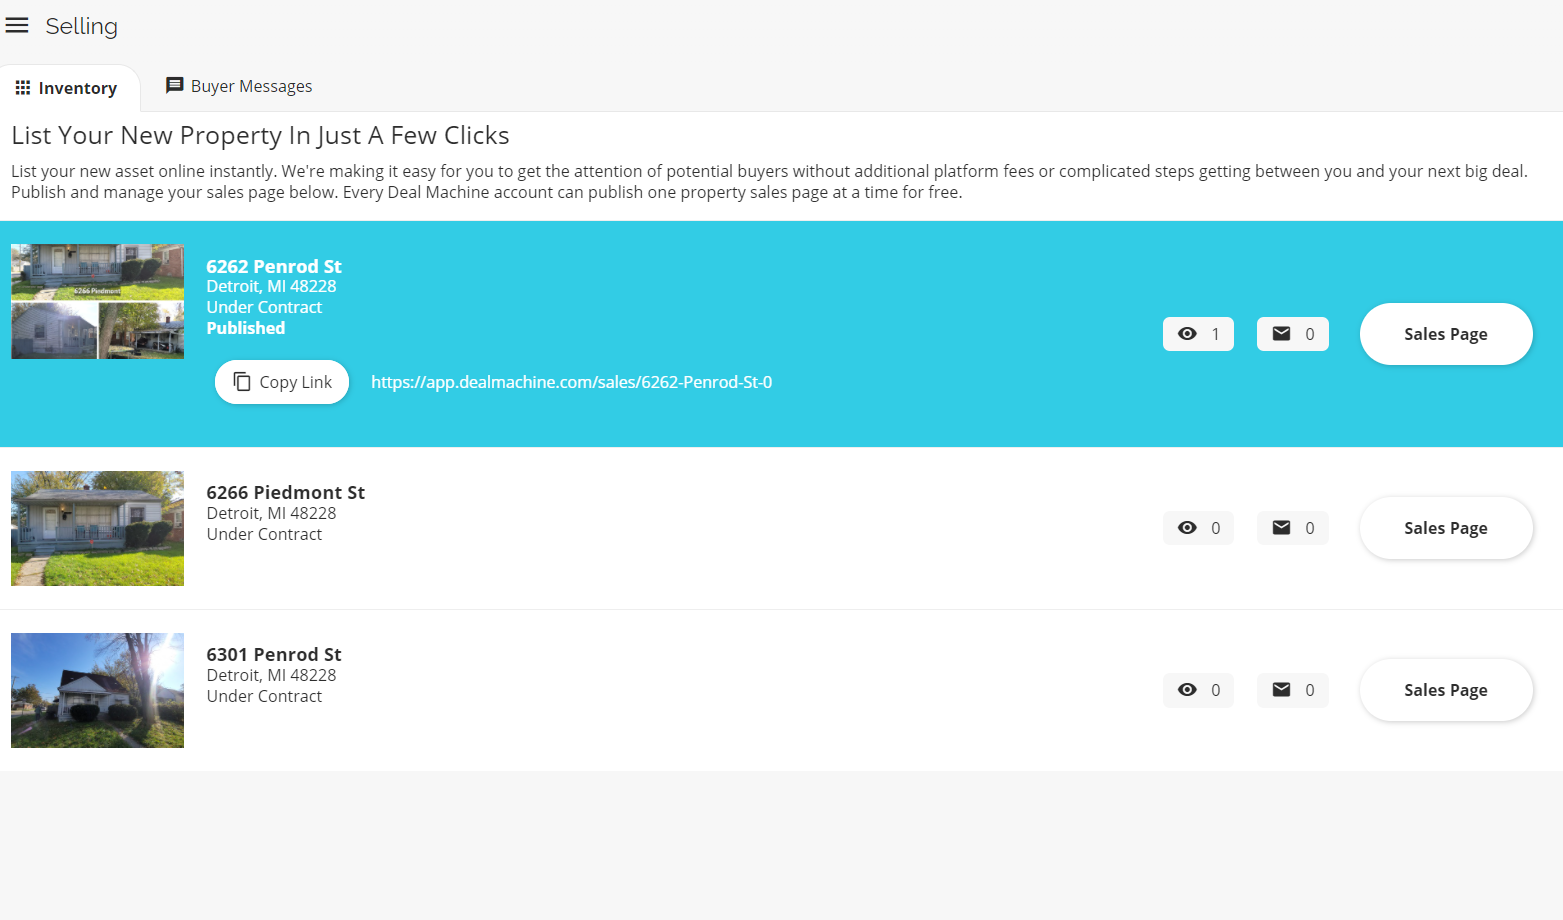Image resolution: width=1563 pixels, height=920 pixels.
Task: Open the Buyer Messages tab
Action: pos(251,86)
